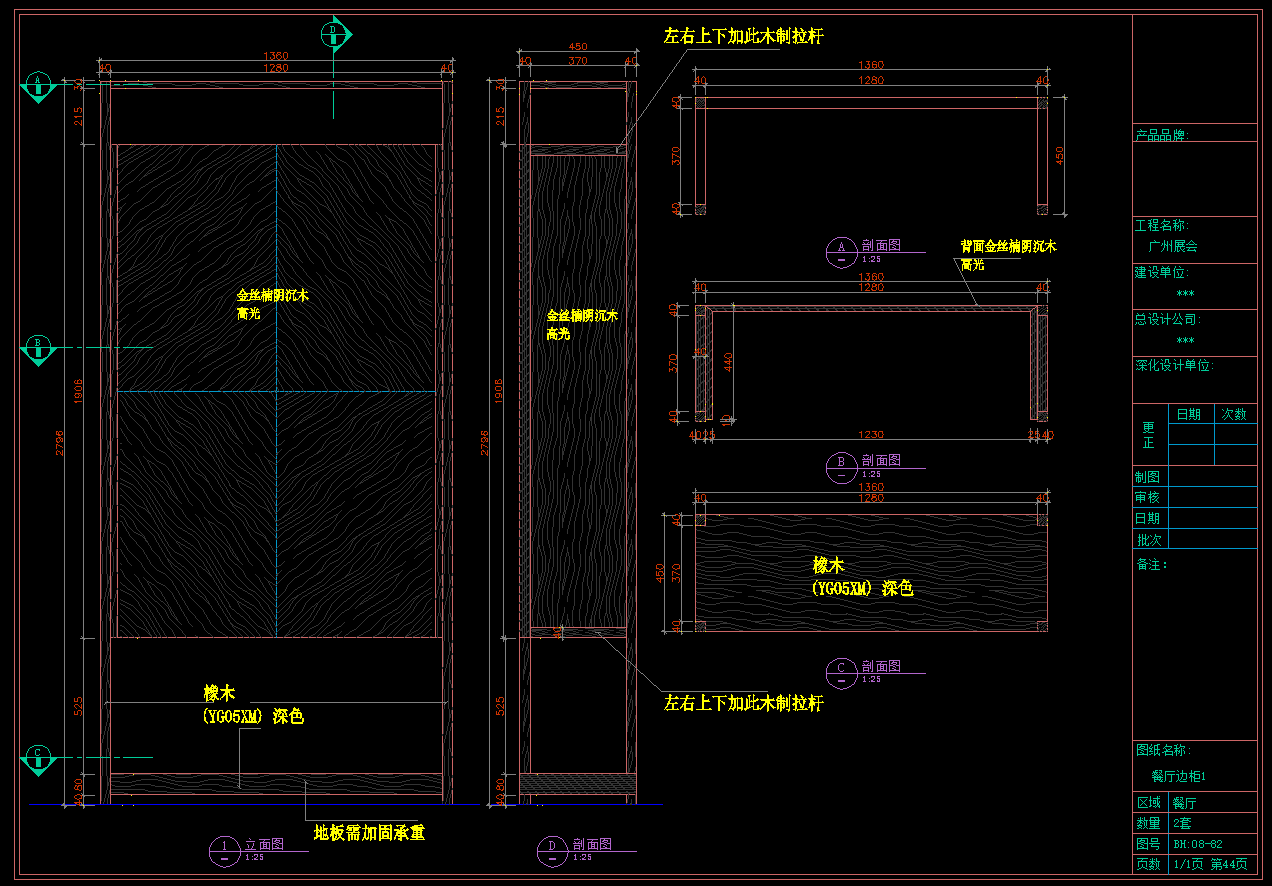
Task: Click the drawing name 餐厅边柜1 in title block
Action: coord(1179,776)
